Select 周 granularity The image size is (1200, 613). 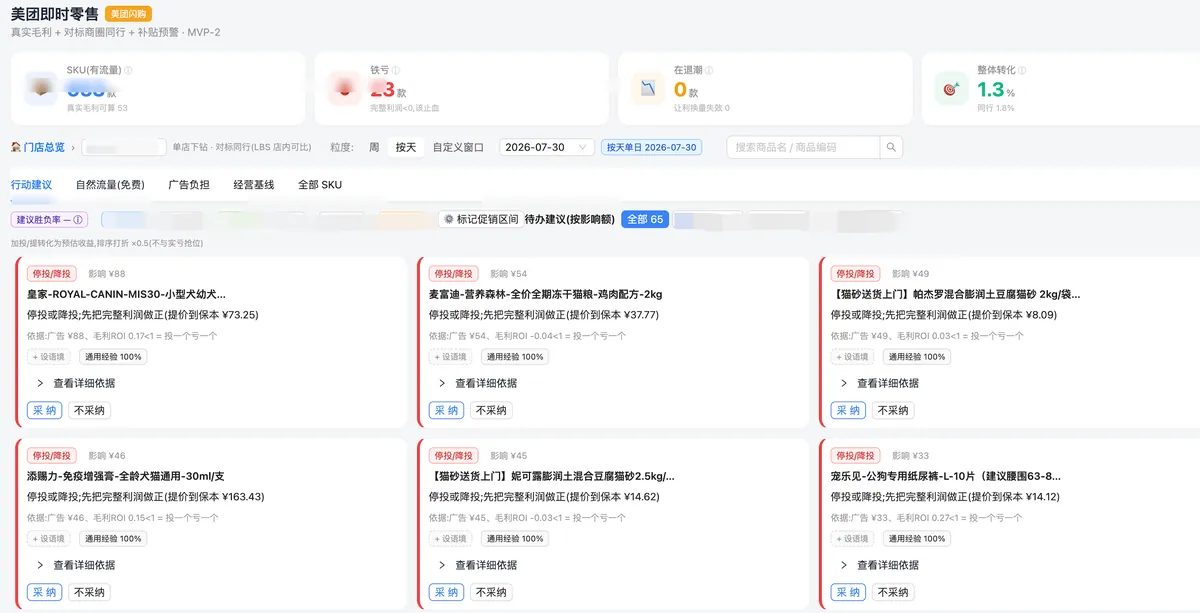pyautogui.click(x=374, y=147)
